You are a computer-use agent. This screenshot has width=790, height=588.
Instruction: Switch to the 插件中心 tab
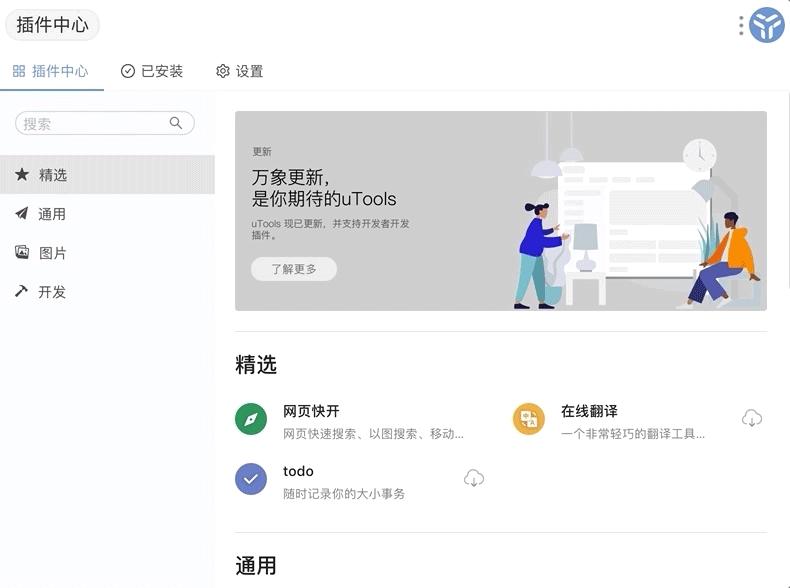[51, 72]
